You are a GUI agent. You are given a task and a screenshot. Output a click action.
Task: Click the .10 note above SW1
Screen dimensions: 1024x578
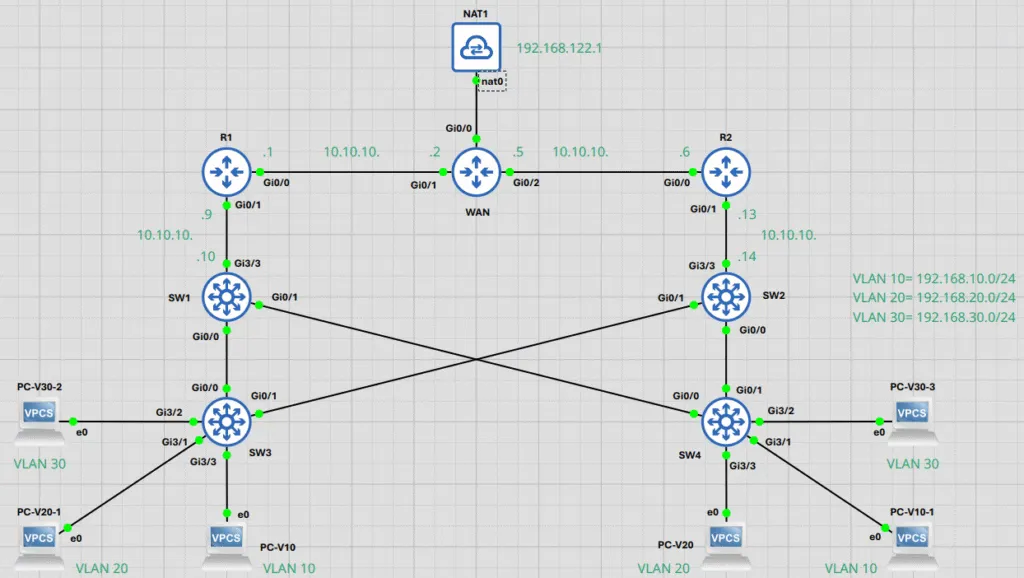(206, 257)
